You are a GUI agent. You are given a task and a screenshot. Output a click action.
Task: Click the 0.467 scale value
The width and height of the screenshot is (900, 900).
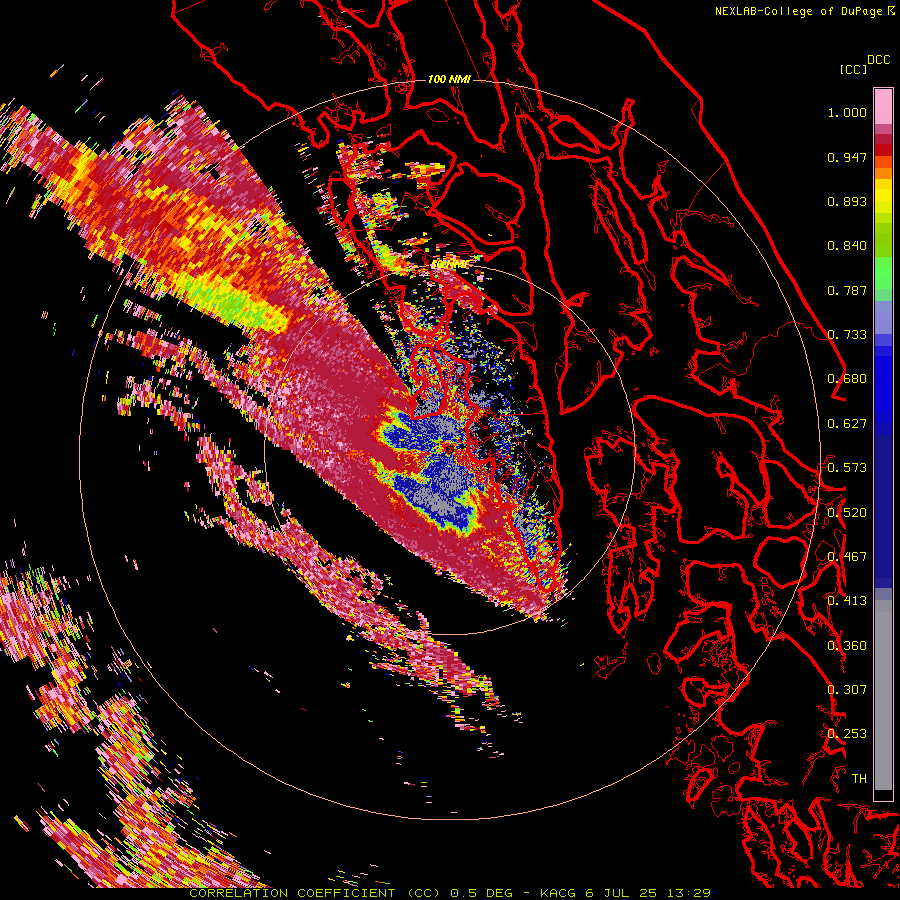click(847, 557)
